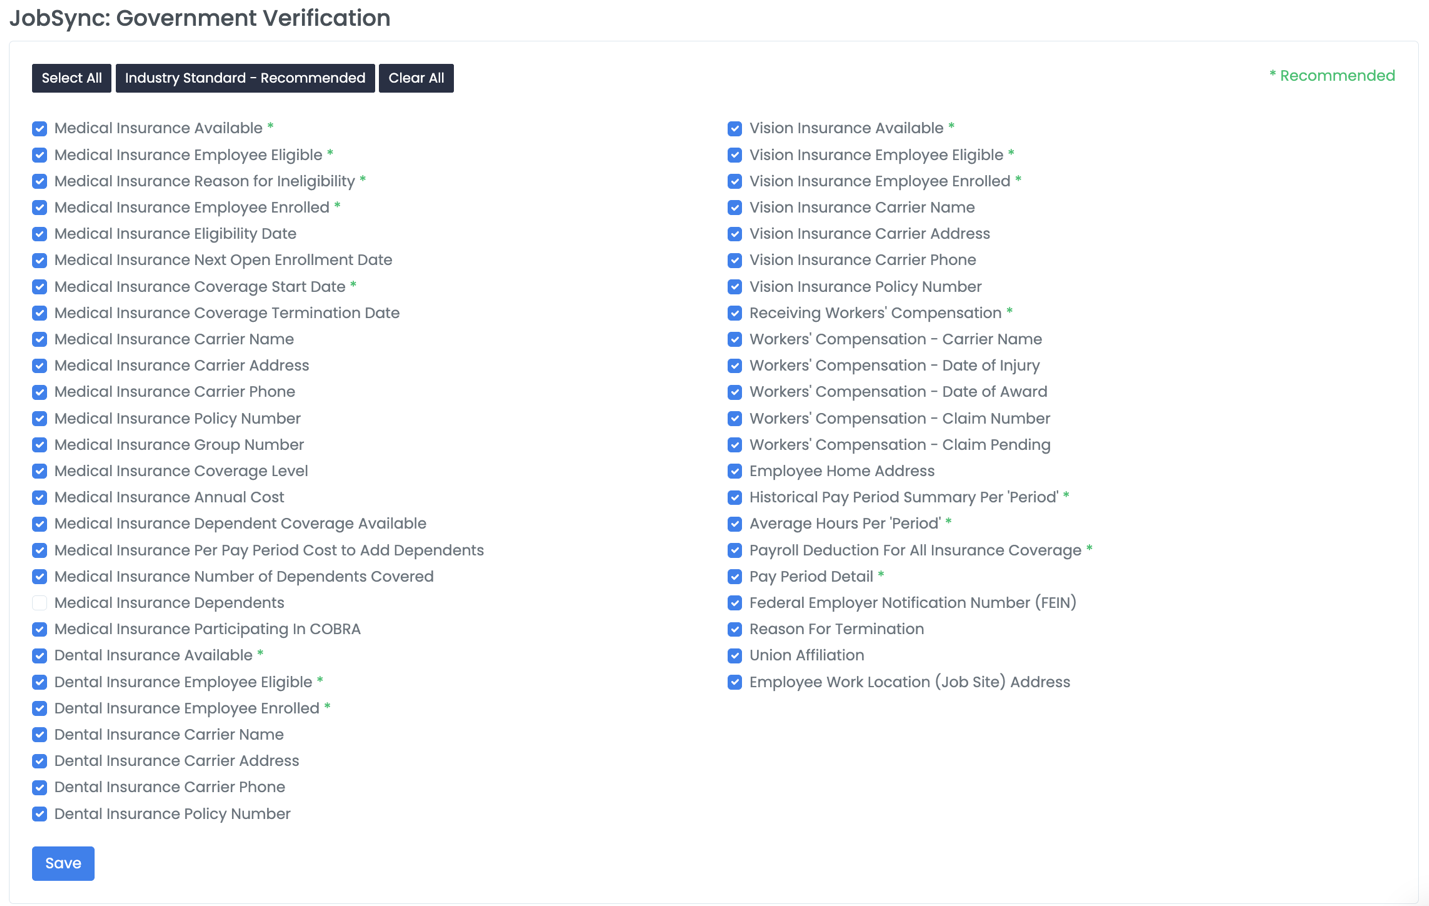Screen dimensions: 1429x906
Task: Enable Medical Insurance Dependents checkbox
Action: 40,603
